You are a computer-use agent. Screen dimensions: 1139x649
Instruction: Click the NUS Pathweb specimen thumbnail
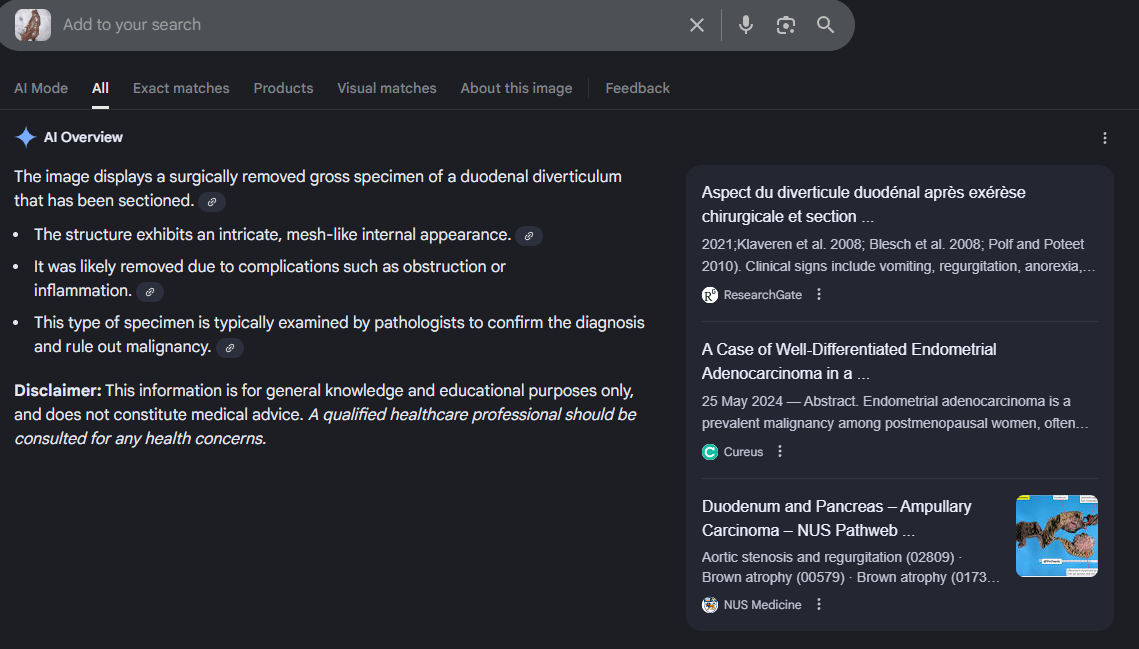click(1056, 536)
